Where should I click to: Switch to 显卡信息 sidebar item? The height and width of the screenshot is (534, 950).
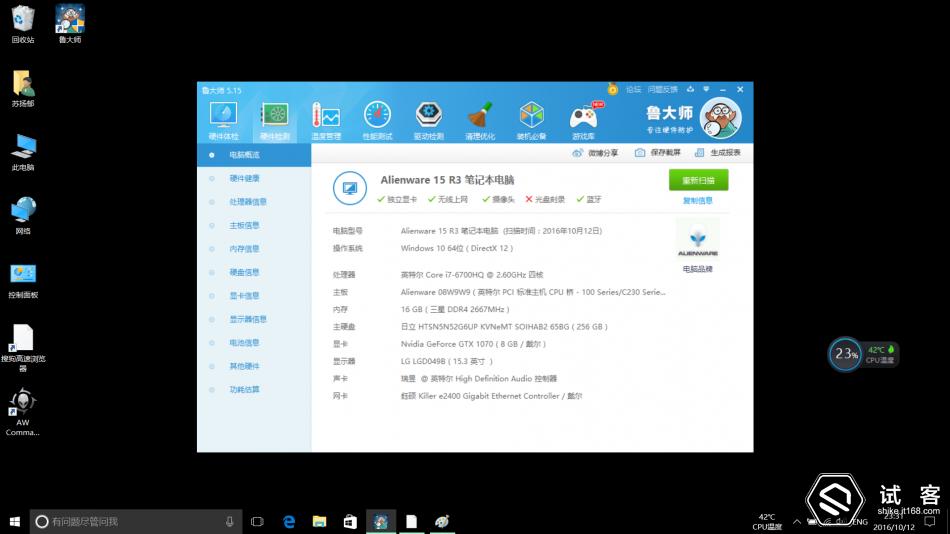point(244,296)
